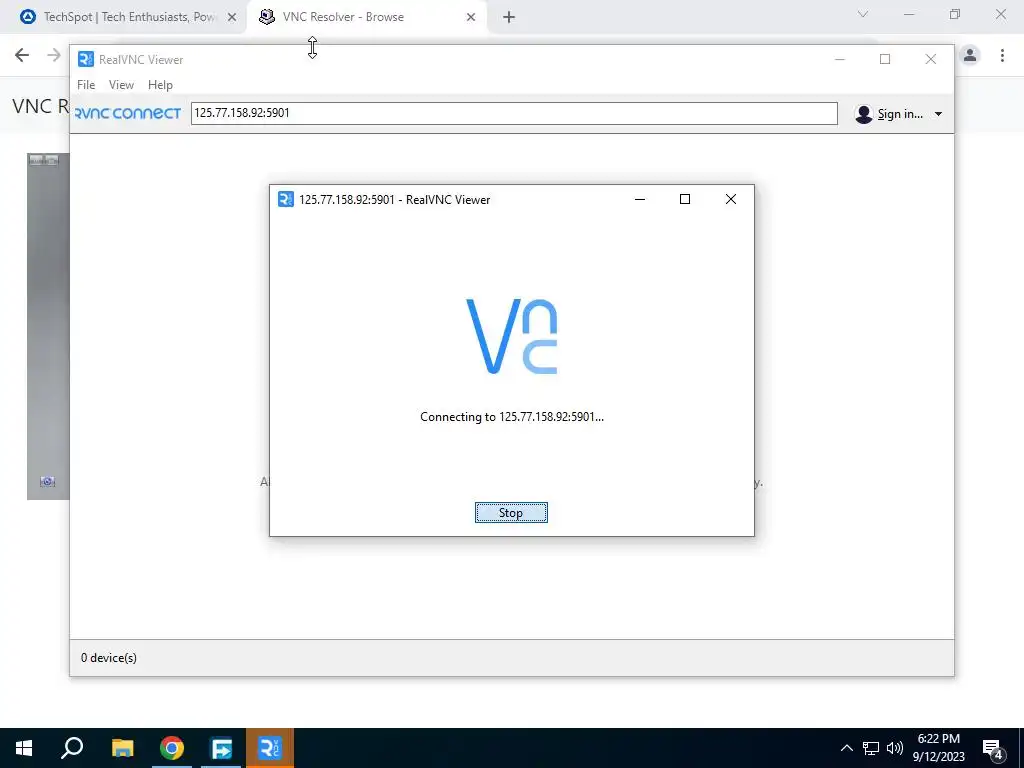
Task: Close the VNC Resolver browser tab
Action: pyautogui.click(x=471, y=17)
